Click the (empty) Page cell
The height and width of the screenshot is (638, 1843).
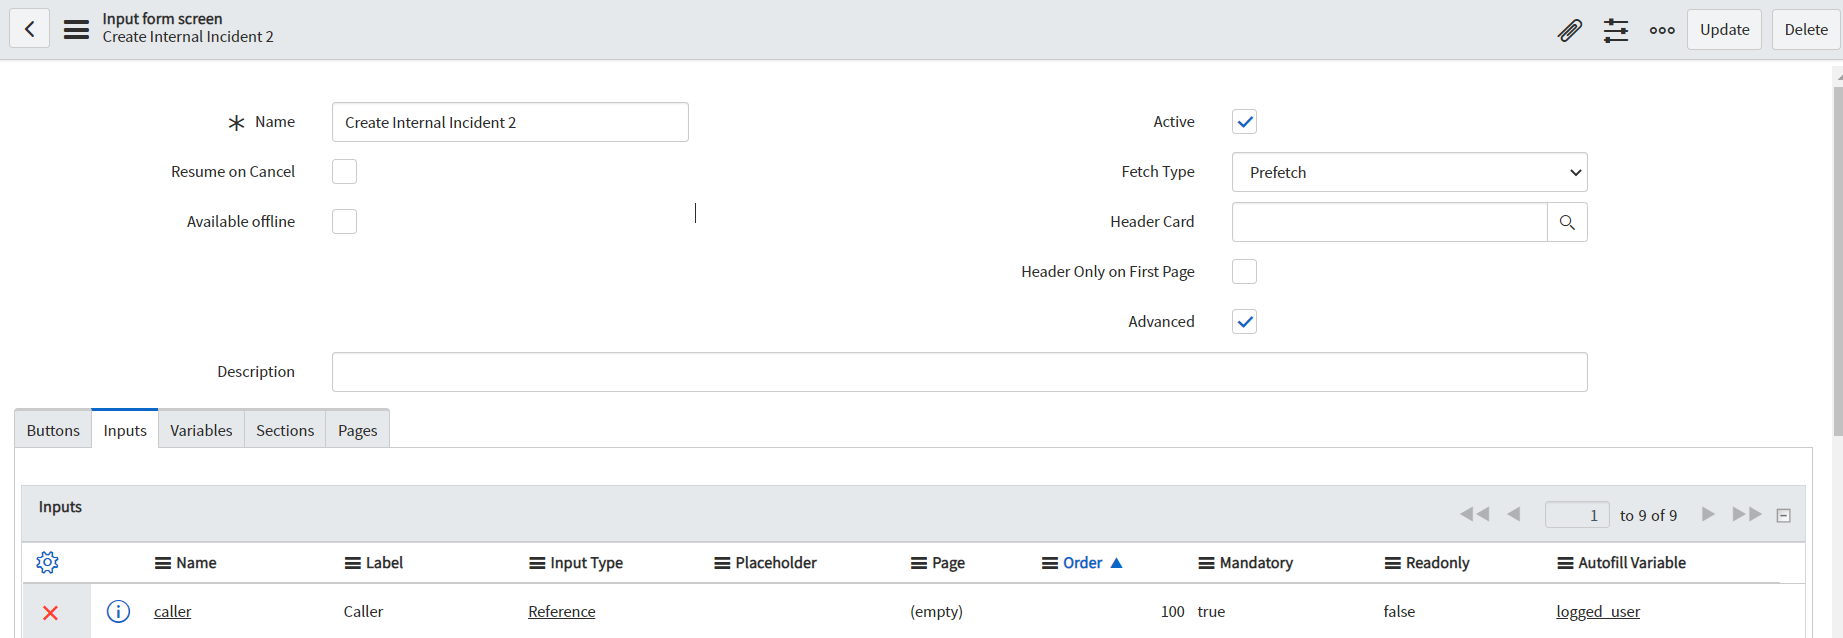click(x=936, y=612)
